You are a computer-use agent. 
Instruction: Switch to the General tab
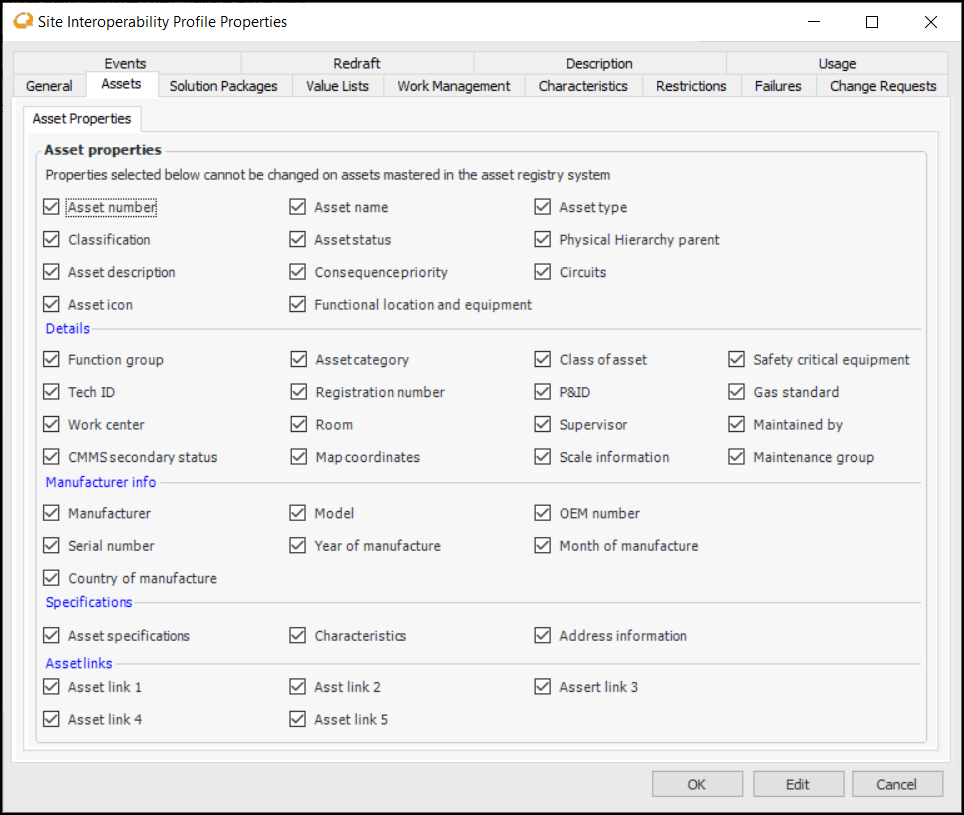pos(49,86)
